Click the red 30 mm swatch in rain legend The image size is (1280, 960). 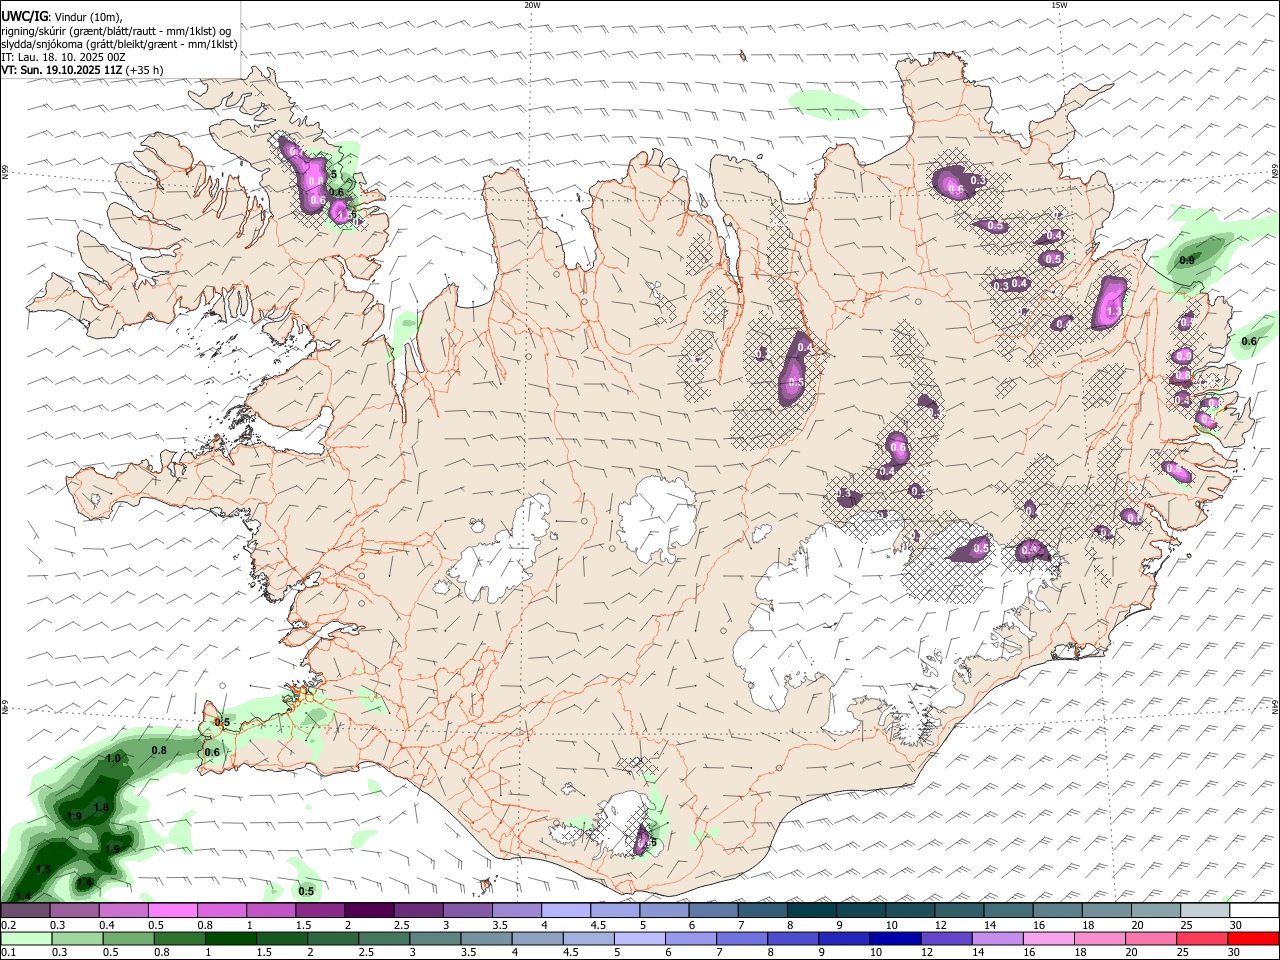tap(1254, 939)
